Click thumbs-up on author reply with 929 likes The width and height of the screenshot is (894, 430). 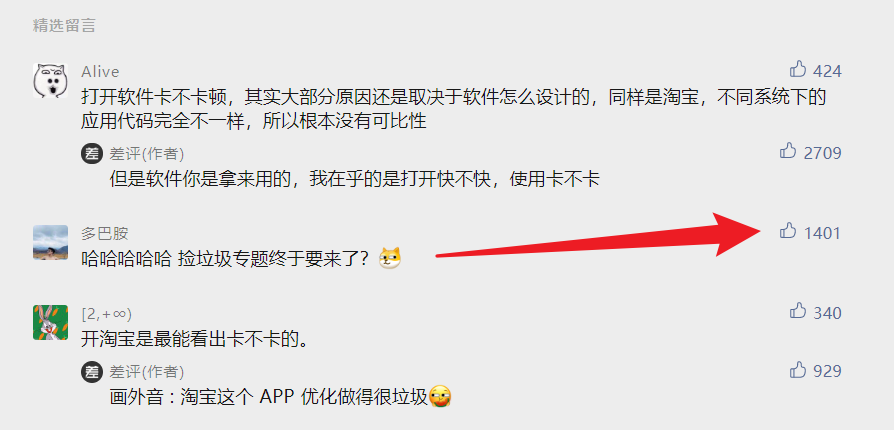[x=798, y=370]
